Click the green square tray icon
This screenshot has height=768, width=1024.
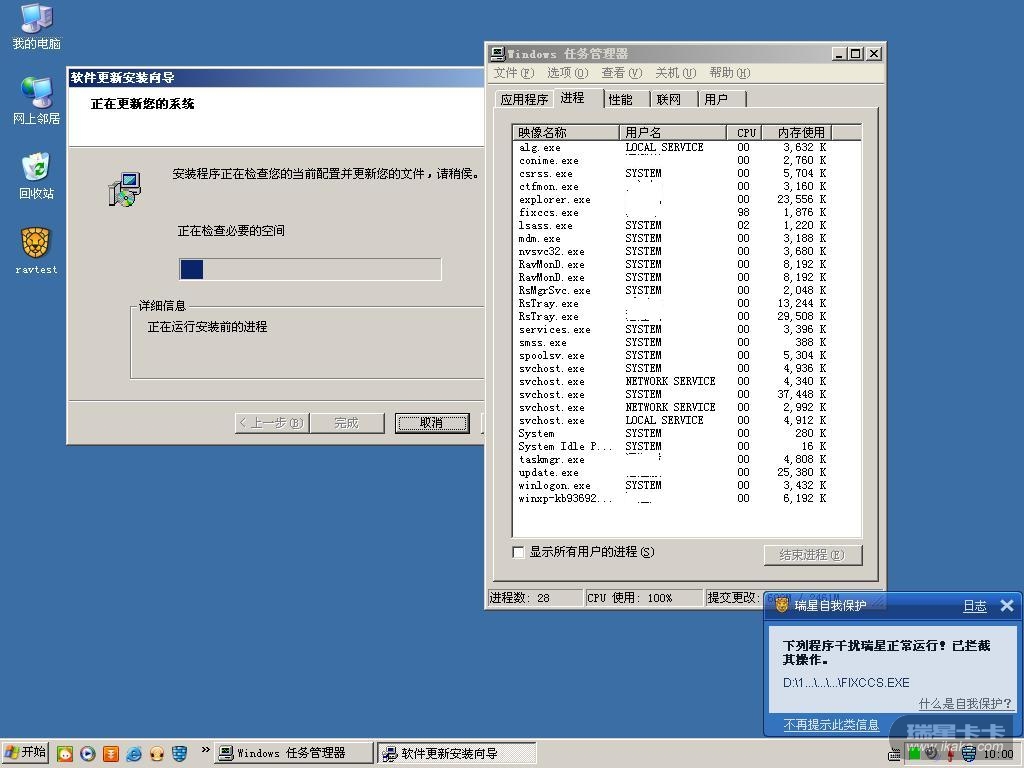click(914, 754)
